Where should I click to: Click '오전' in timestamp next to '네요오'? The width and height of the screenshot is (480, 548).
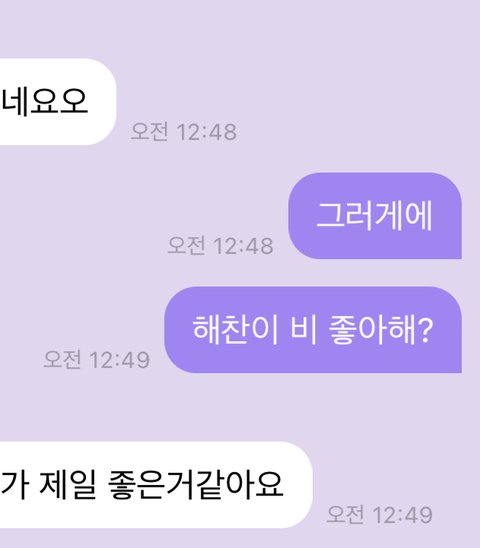point(149,132)
